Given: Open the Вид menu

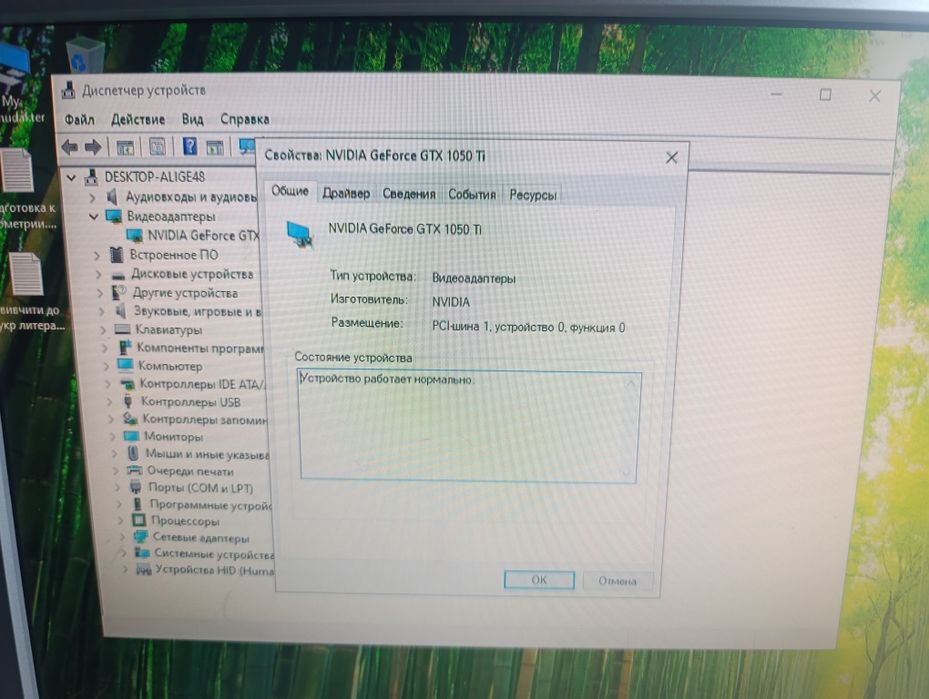Looking at the screenshot, I should tap(193, 120).
